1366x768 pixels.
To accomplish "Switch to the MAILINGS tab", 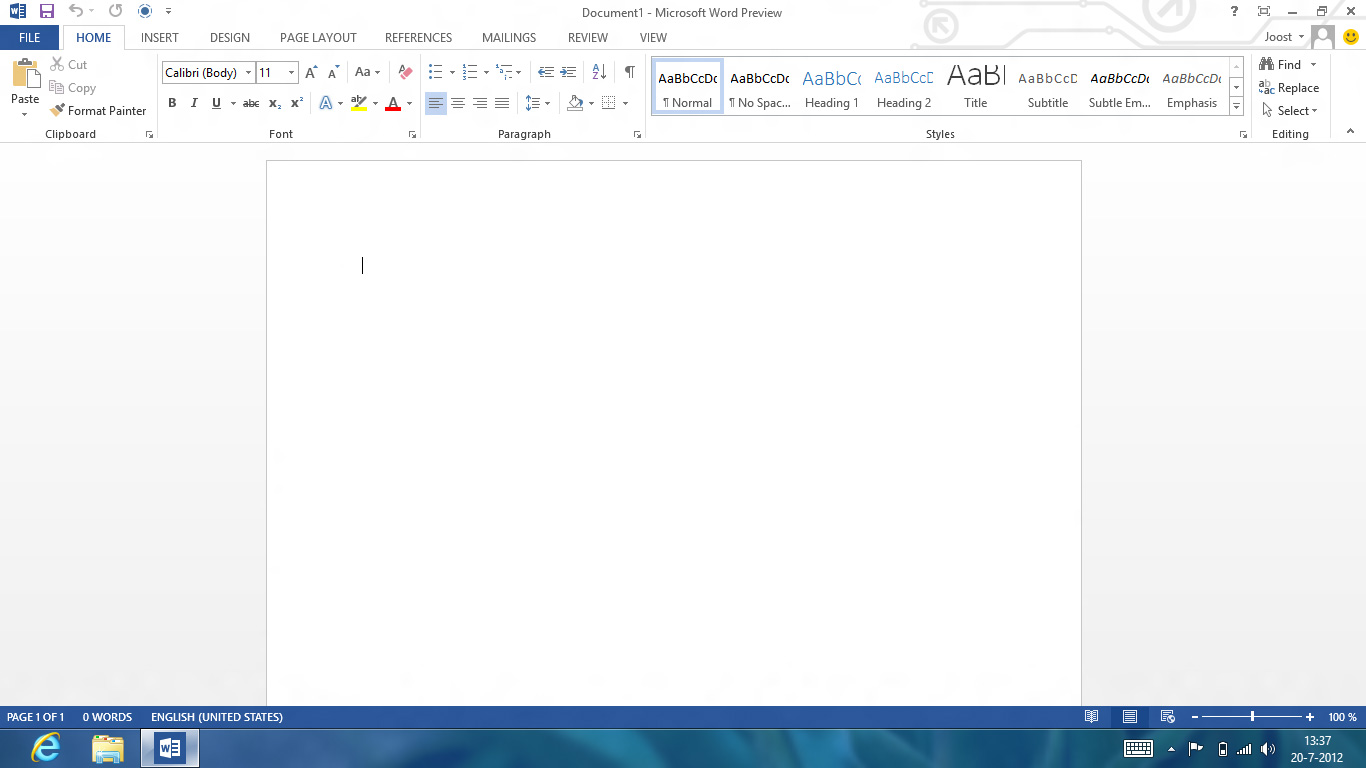I will coord(509,38).
